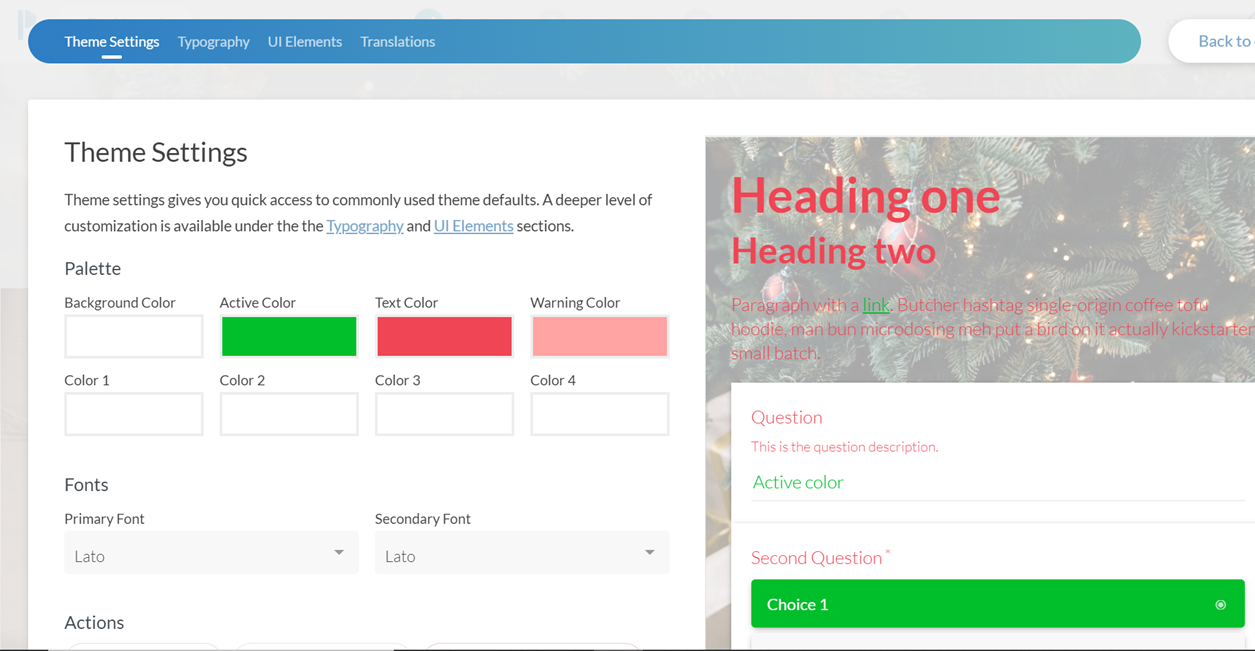
Task: Click the green link in preview paragraph
Action: tap(876, 305)
